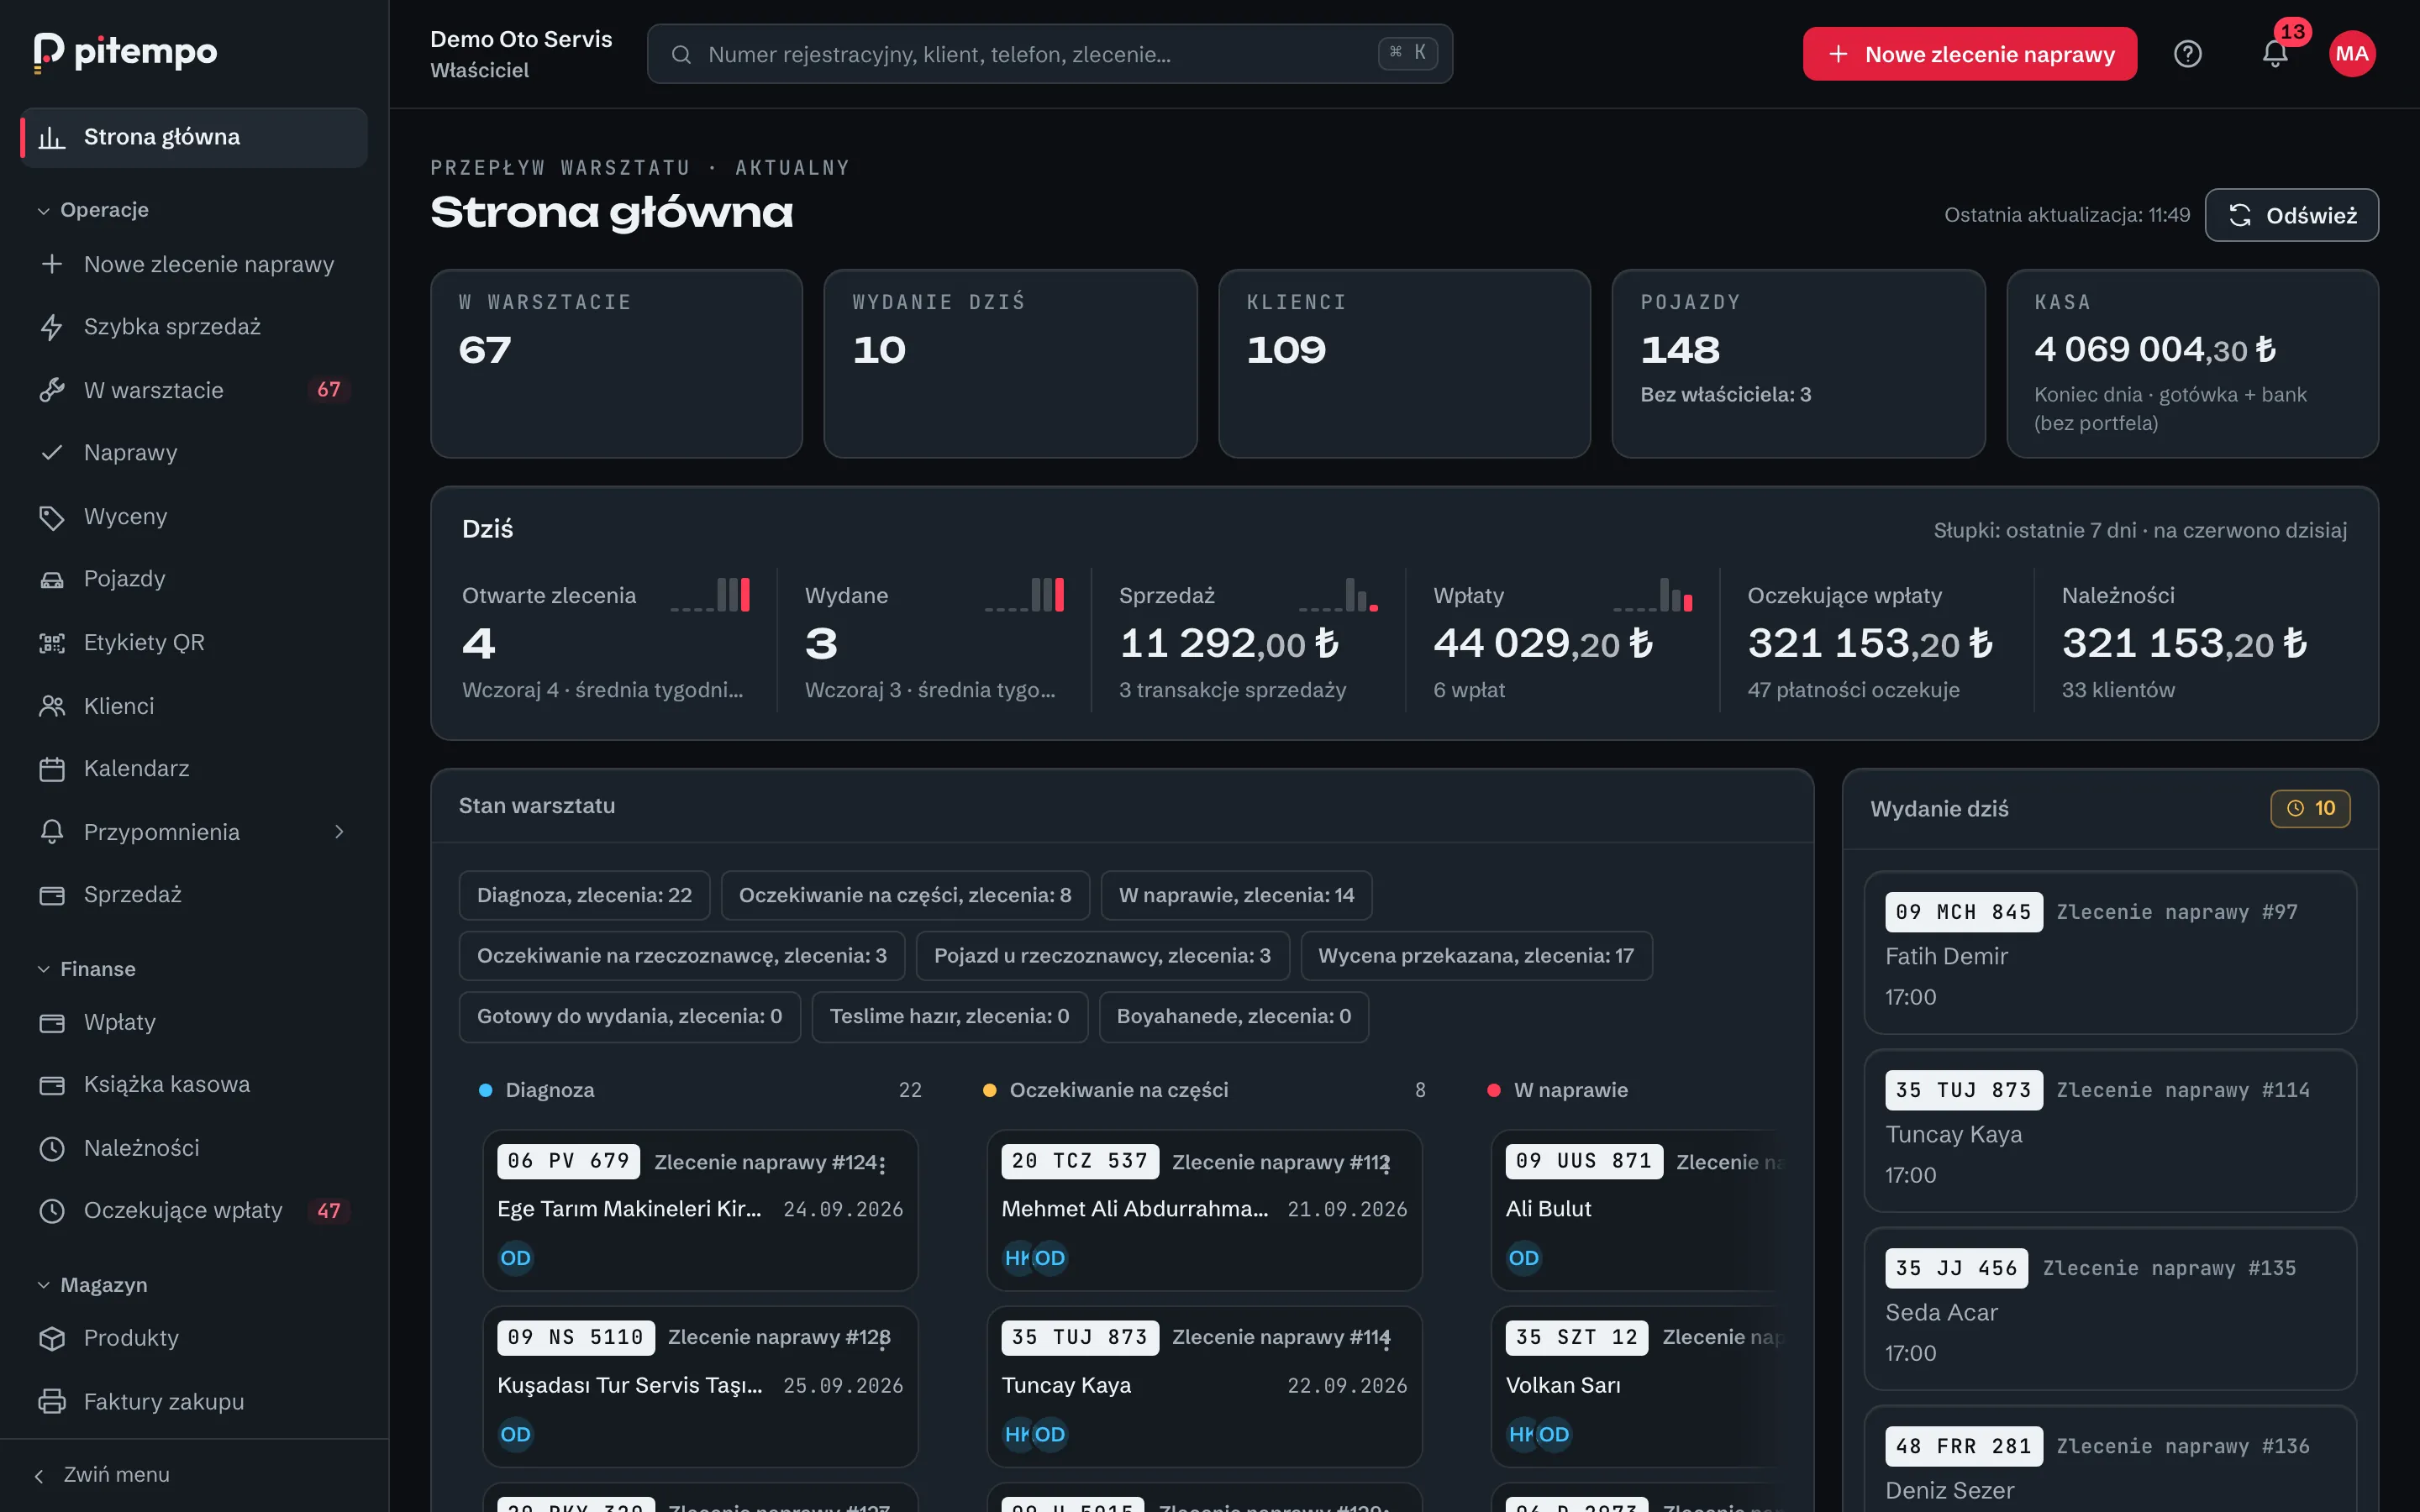Click the Odśwież refresh button
The height and width of the screenshot is (1512, 2420).
(x=2291, y=215)
